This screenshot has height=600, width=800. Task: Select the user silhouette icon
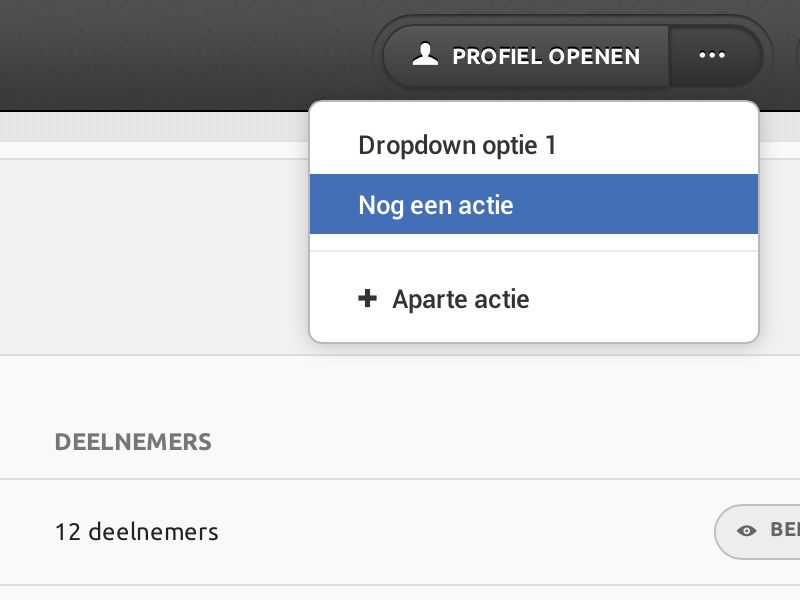424,56
